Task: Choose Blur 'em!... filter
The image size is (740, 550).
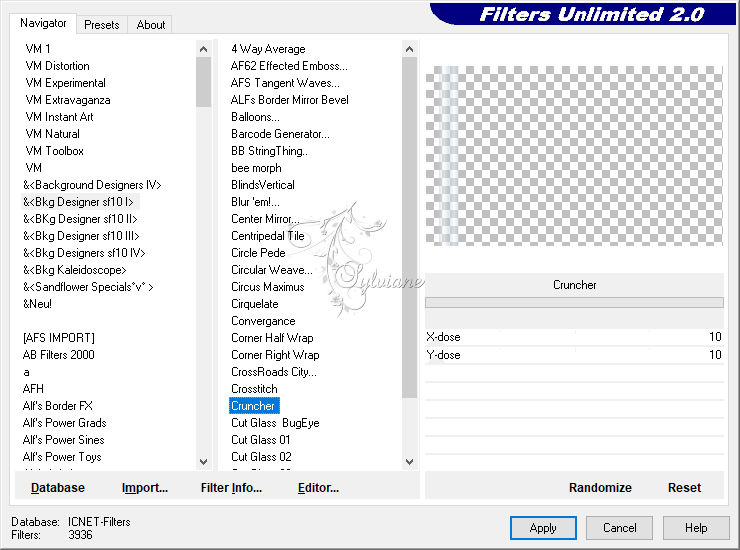Action: point(255,202)
